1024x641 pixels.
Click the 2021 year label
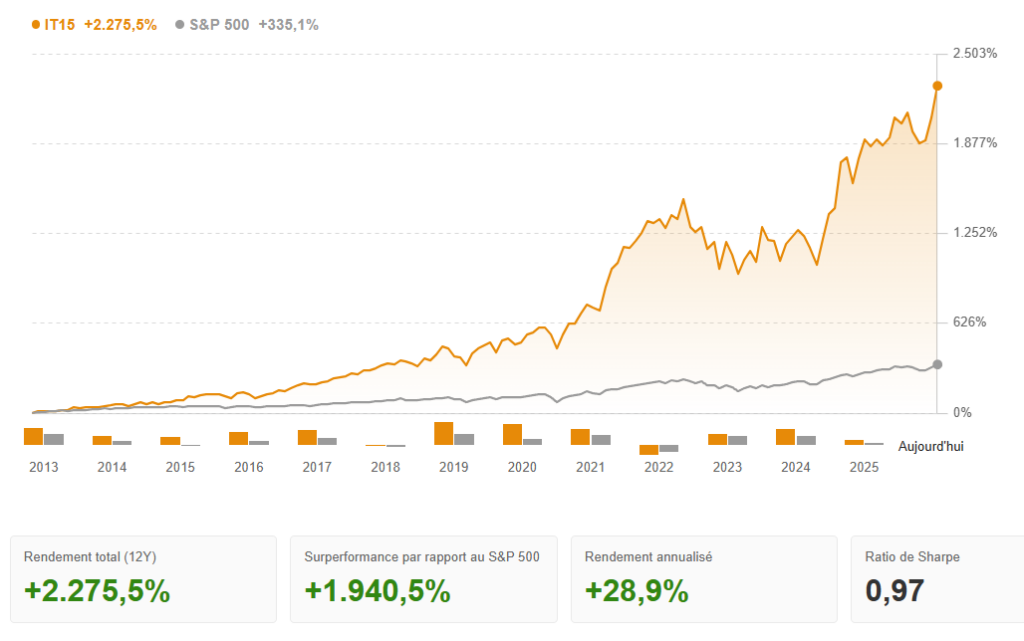coord(590,467)
